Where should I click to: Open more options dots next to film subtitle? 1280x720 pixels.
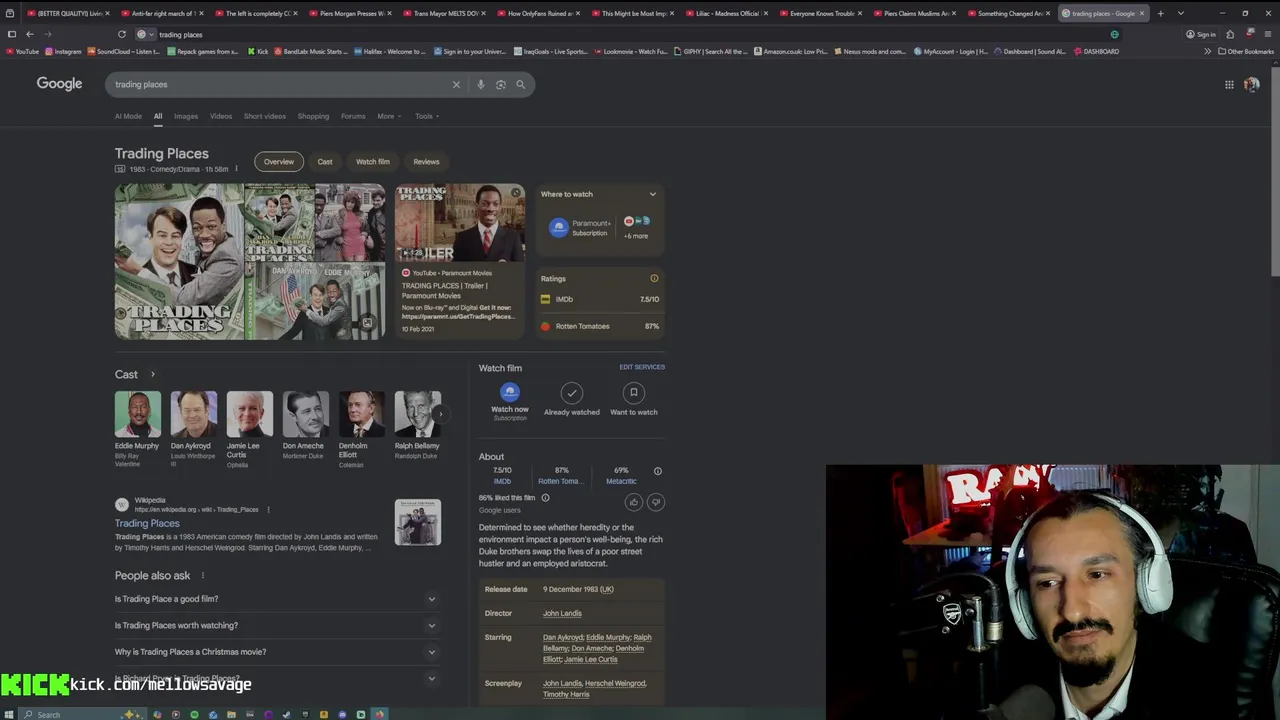coord(236,169)
